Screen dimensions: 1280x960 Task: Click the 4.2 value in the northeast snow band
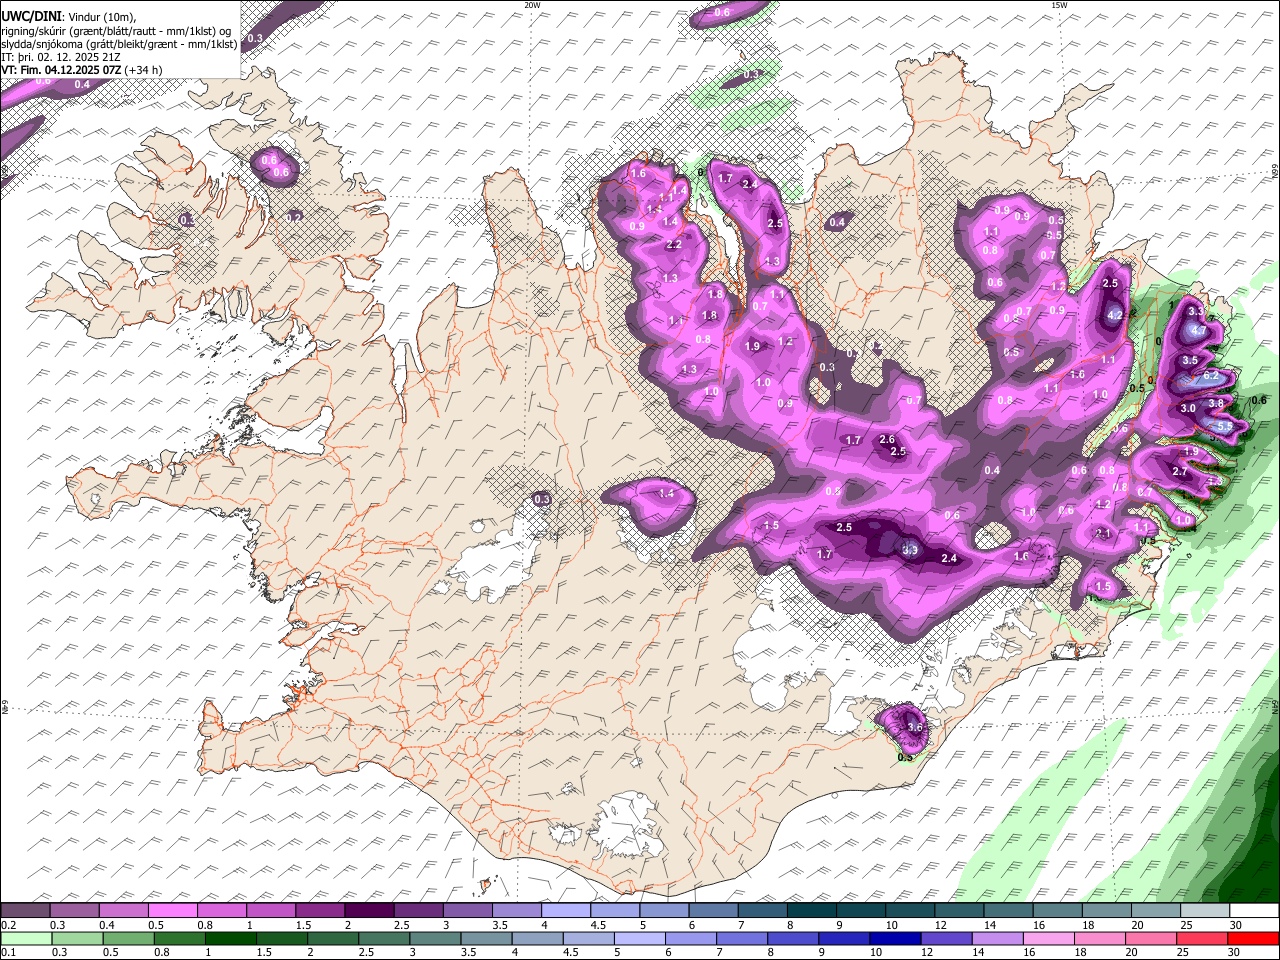point(1116,315)
